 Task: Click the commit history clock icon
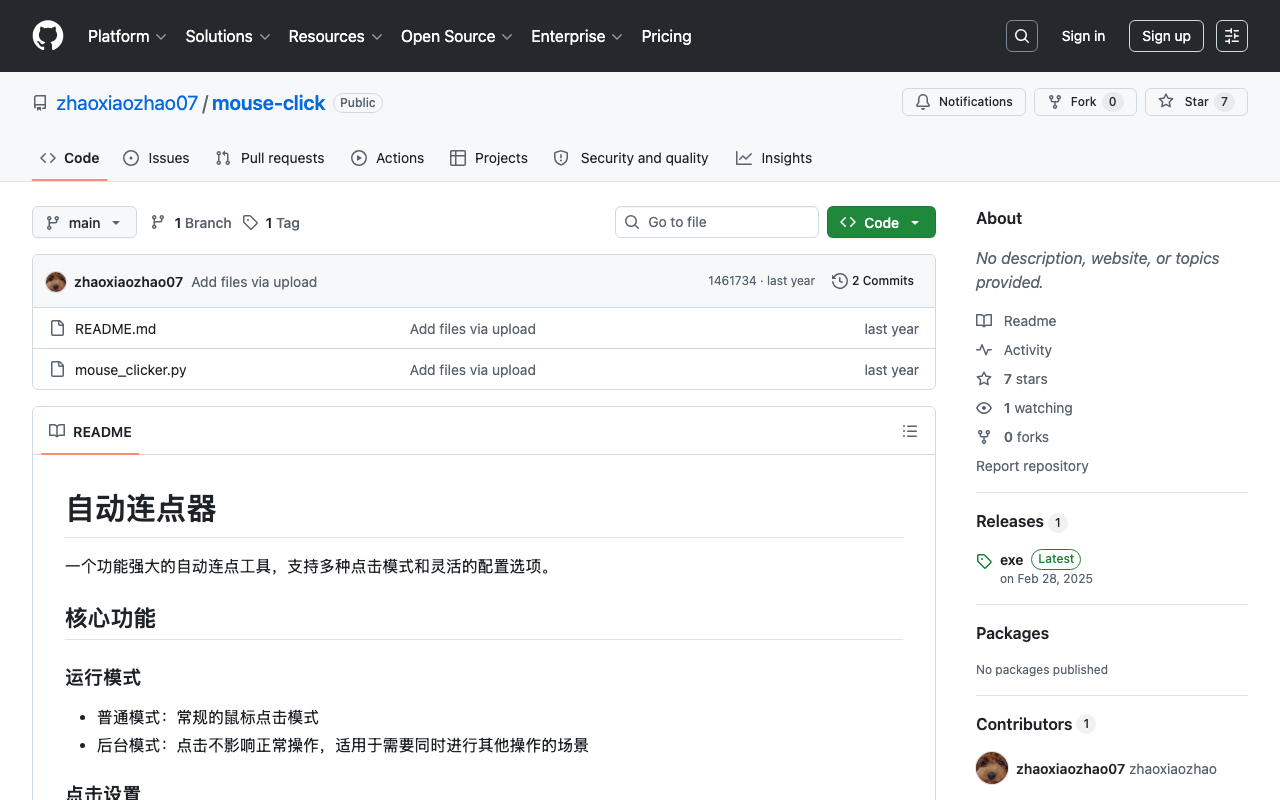pos(840,281)
